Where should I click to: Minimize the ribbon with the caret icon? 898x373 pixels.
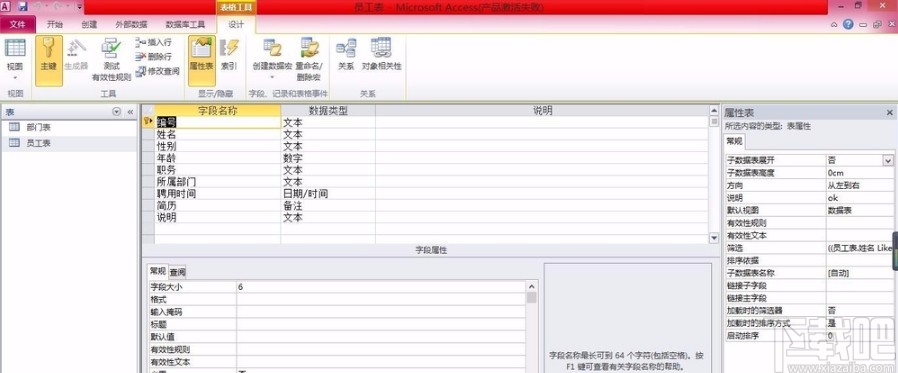tap(834, 25)
